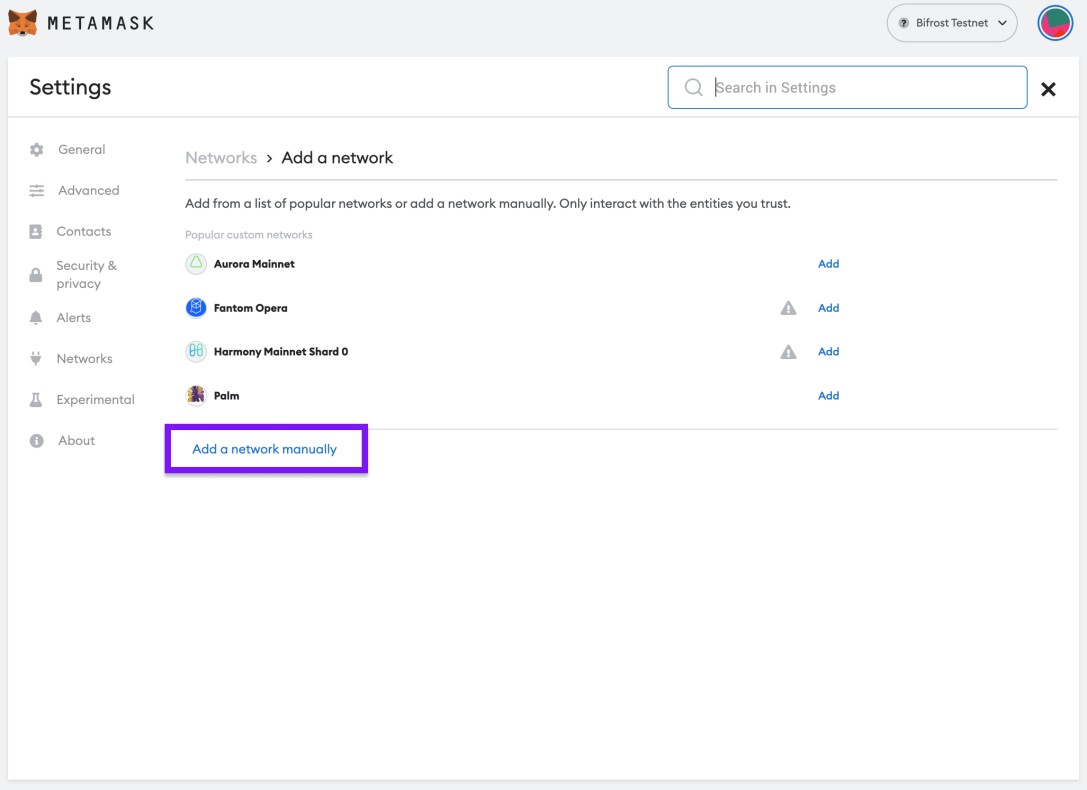Image resolution: width=1087 pixels, height=790 pixels.
Task: Open Security & privacy settings
Action: pos(86,275)
